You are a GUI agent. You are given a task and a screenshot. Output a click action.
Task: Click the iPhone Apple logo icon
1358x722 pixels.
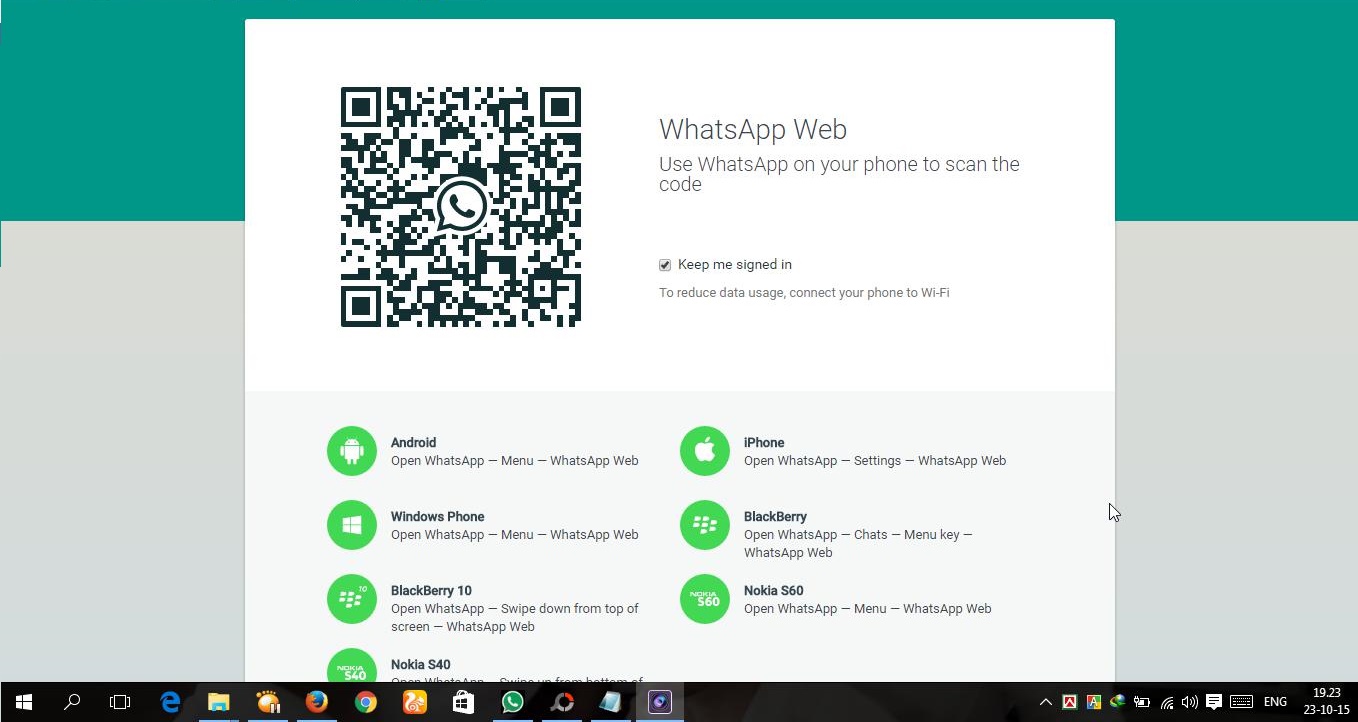pyautogui.click(x=705, y=451)
